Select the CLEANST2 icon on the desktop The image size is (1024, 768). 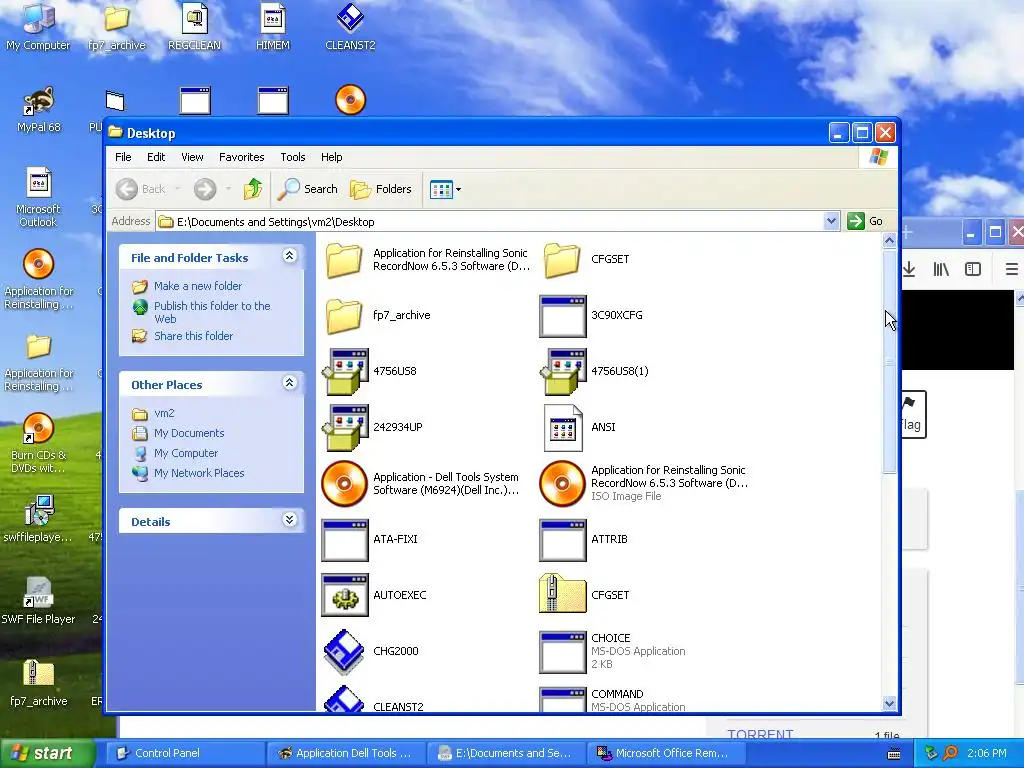350,26
